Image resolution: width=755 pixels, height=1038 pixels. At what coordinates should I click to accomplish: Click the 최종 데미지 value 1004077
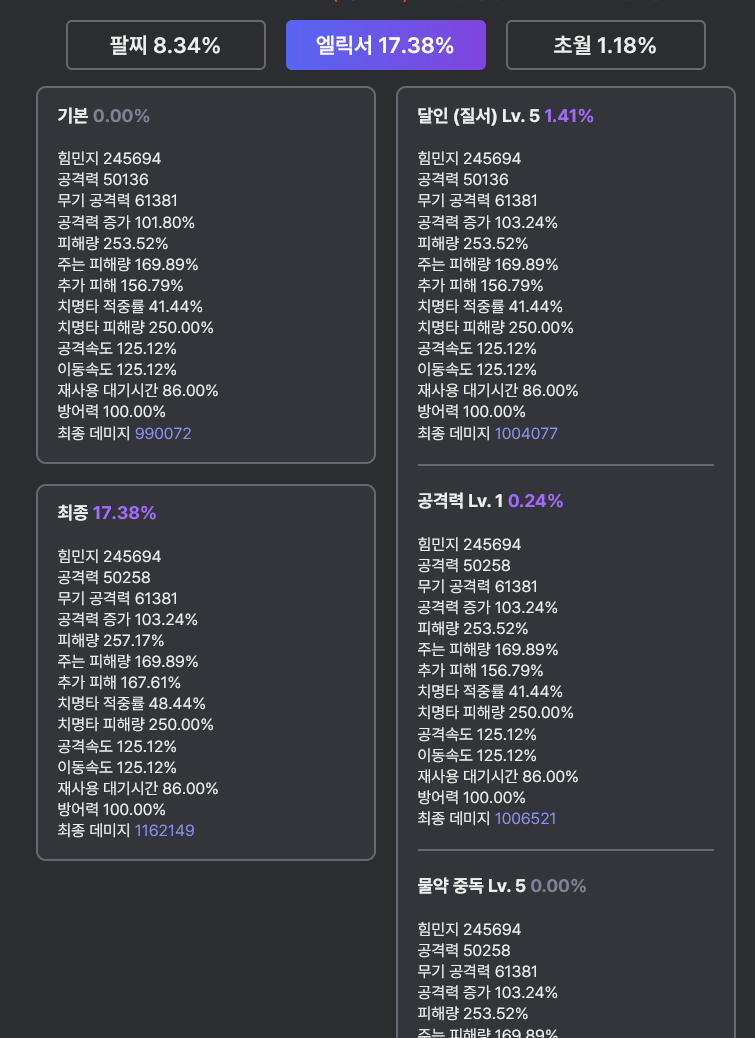click(526, 434)
